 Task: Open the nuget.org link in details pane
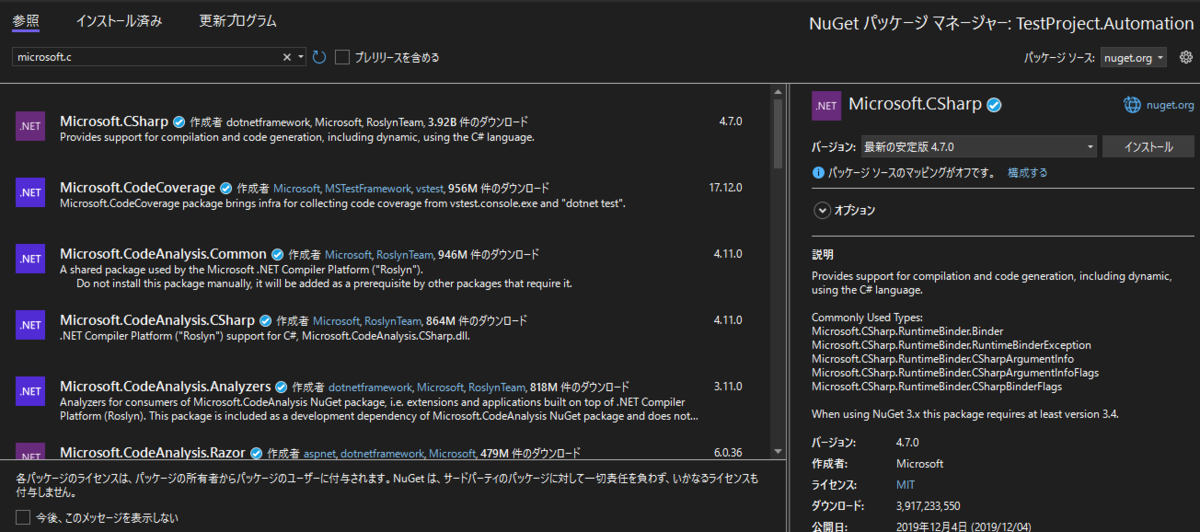click(x=1170, y=104)
